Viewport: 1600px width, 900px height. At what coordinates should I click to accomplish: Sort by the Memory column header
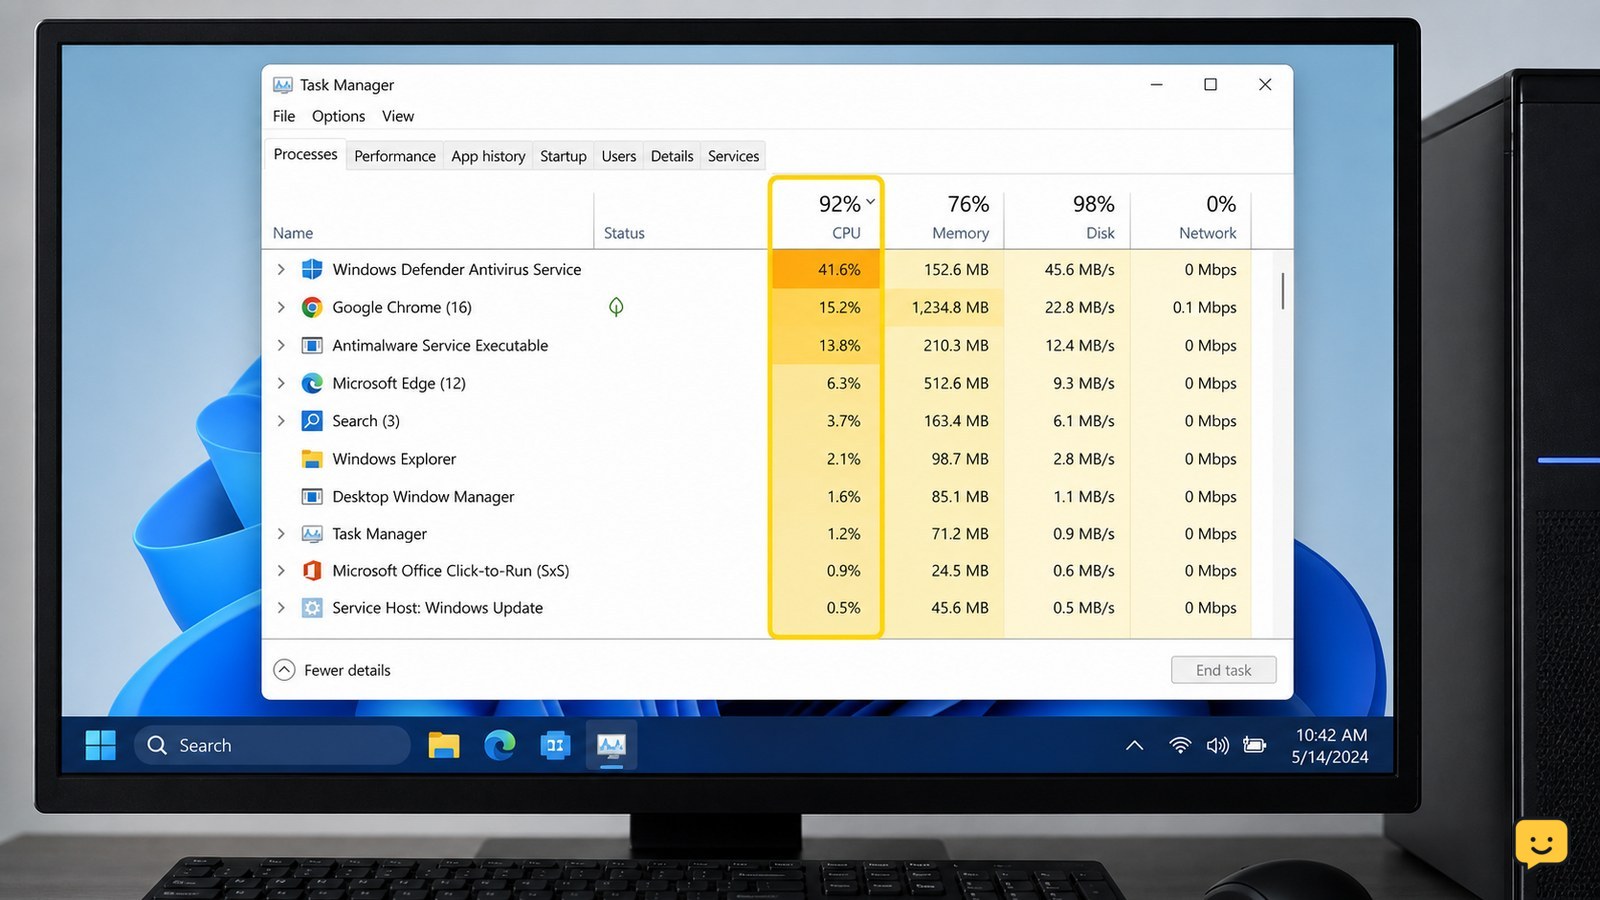click(x=944, y=216)
